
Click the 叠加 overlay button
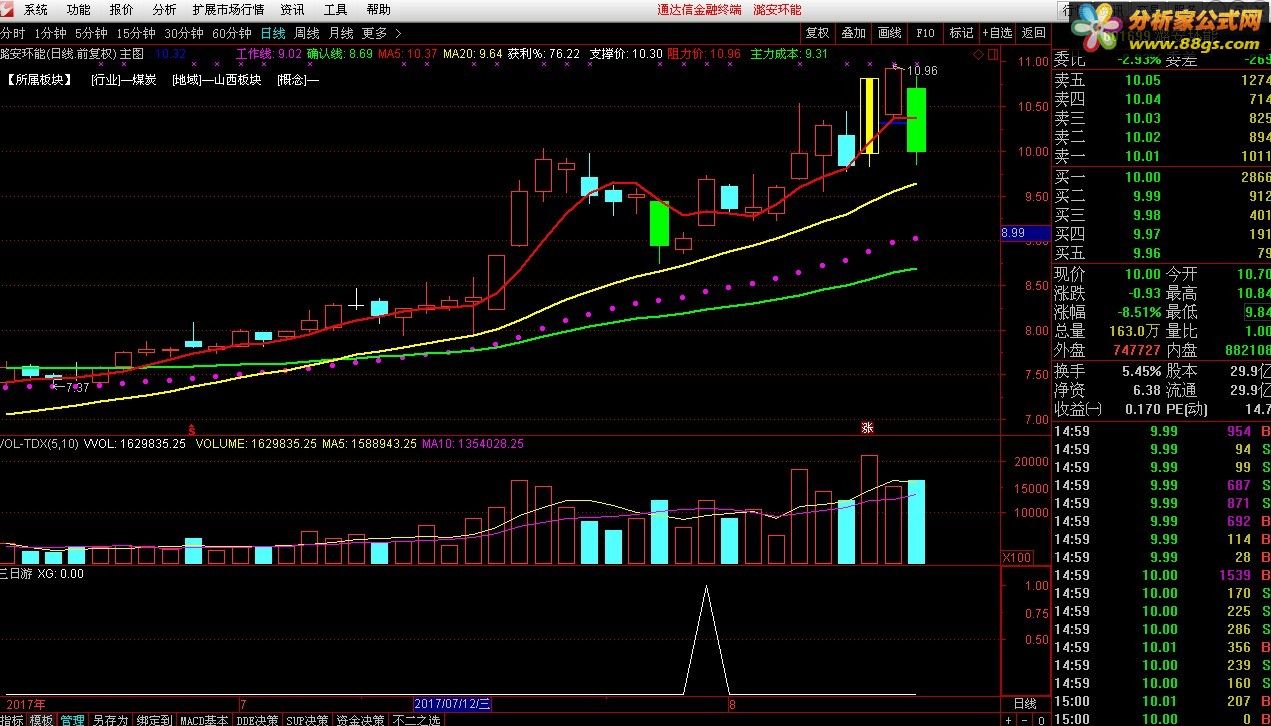[x=853, y=32]
